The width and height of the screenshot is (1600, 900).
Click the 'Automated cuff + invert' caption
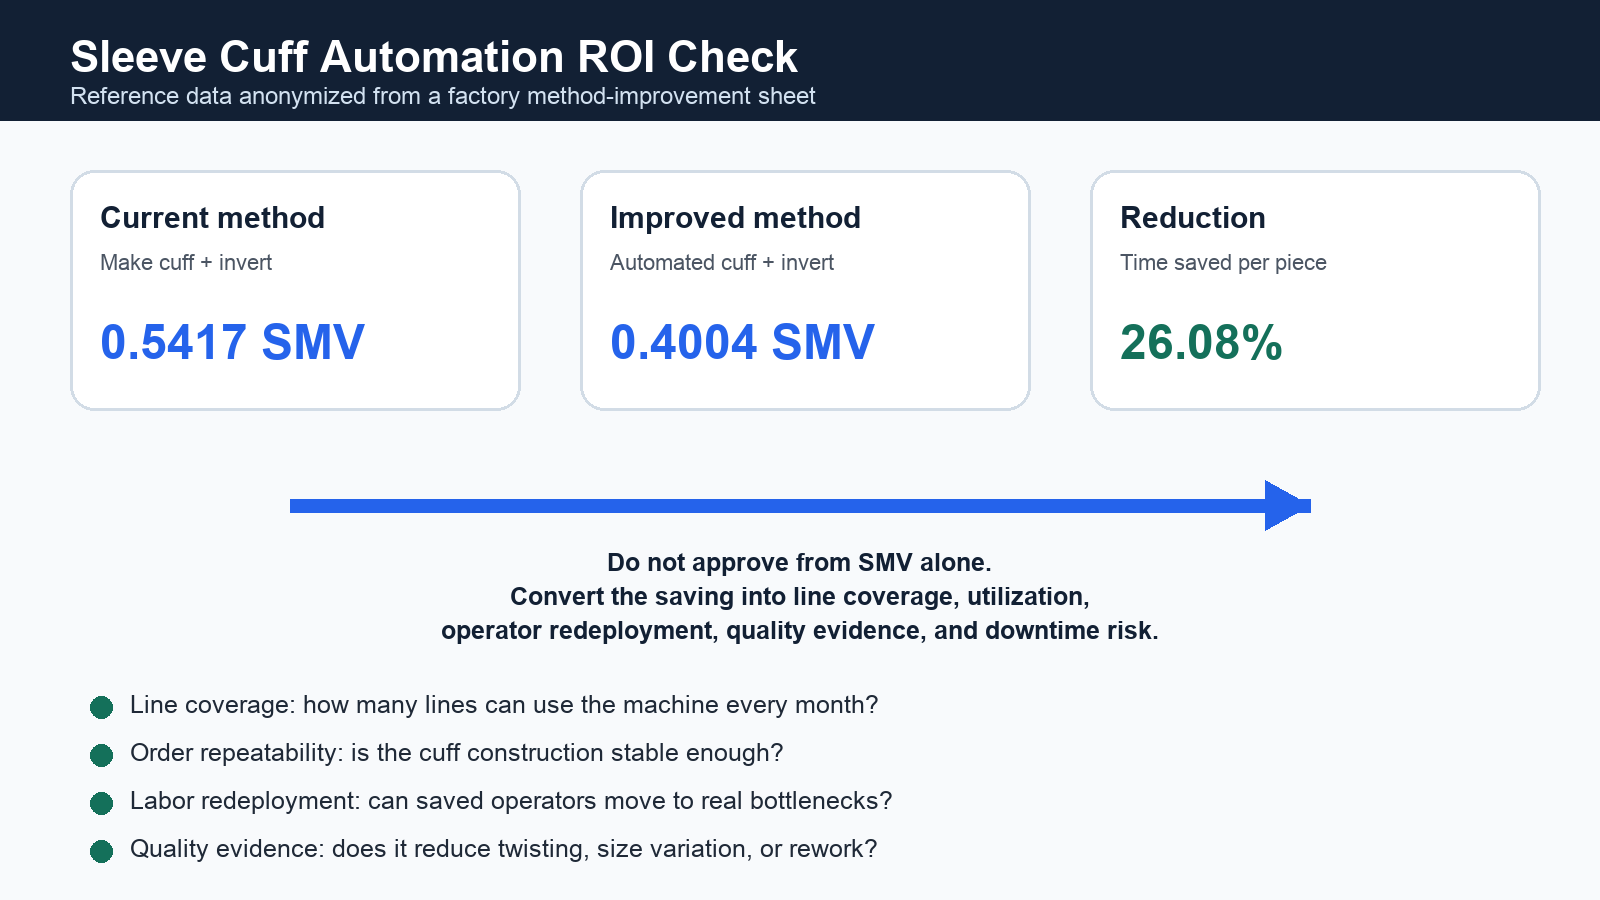[722, 262]
